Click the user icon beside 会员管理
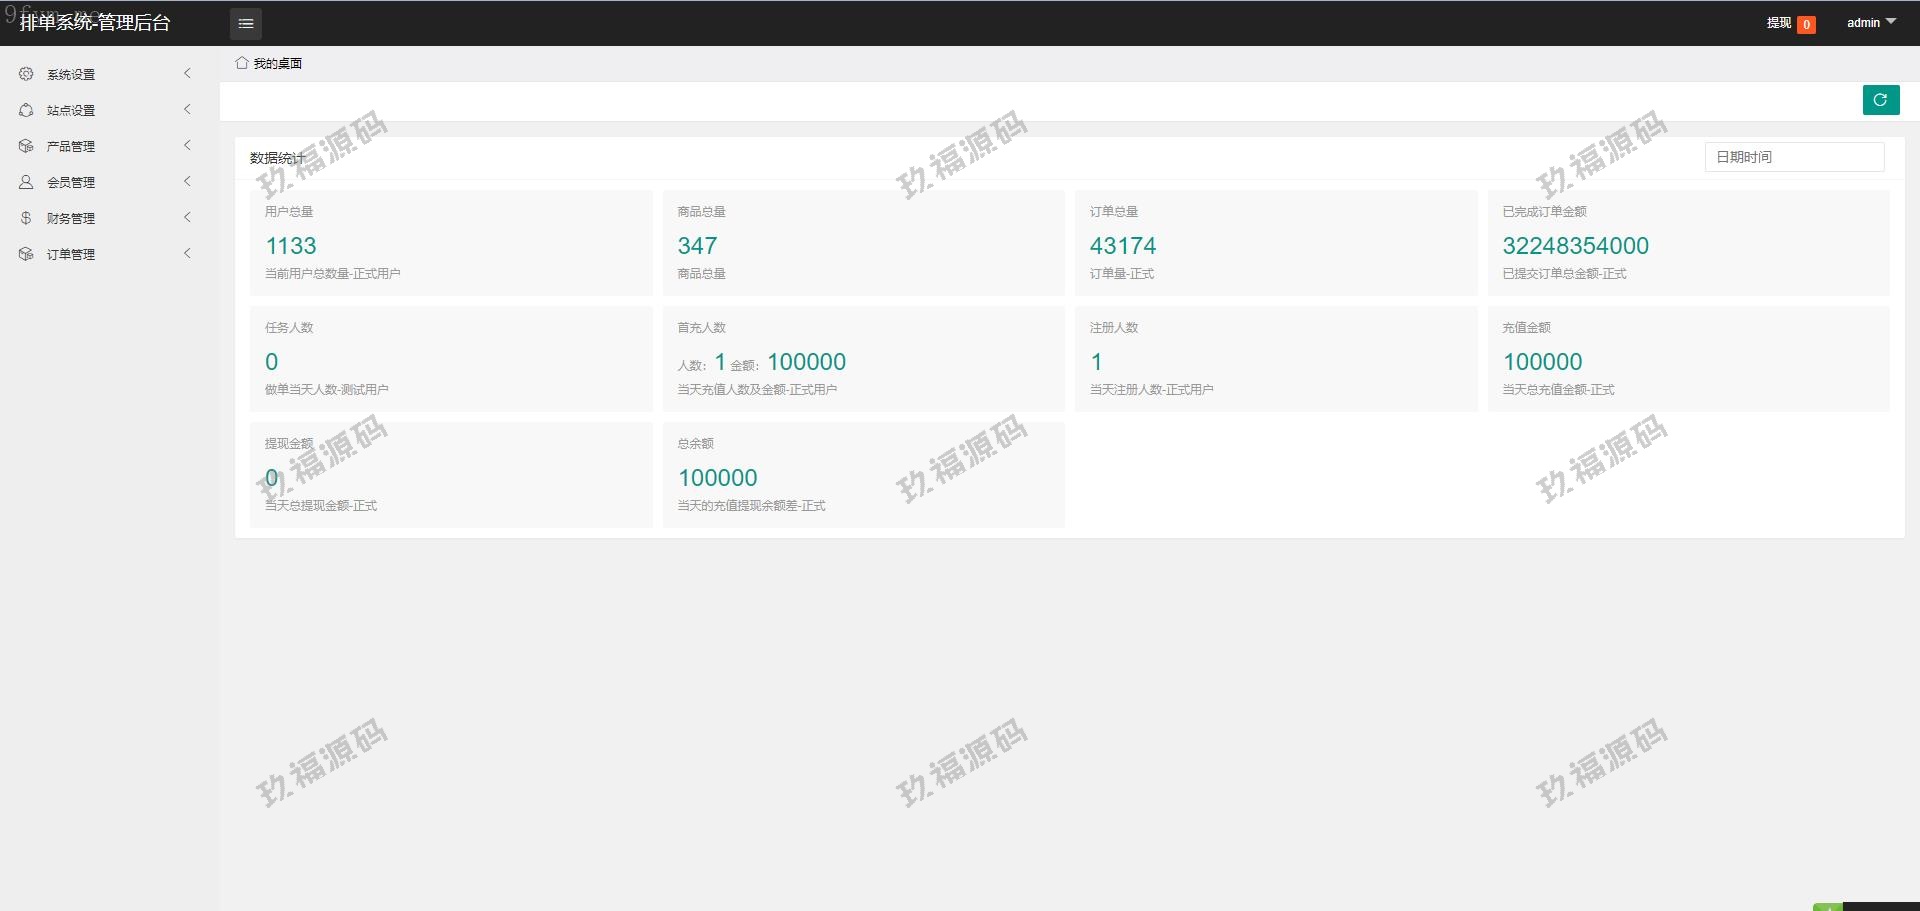Viewport: 1920px width, 911px height. click(26, 182)
